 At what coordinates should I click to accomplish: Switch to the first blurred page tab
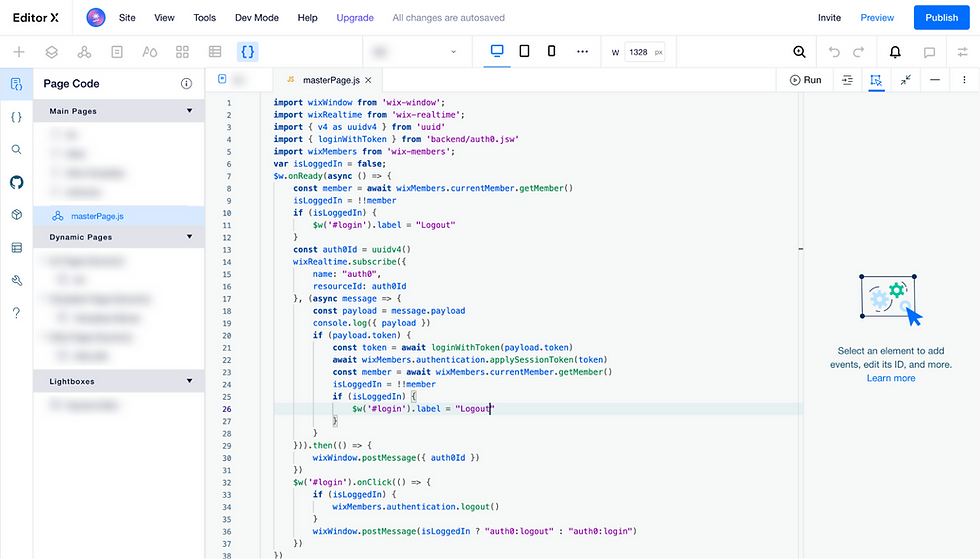pos(238,79)
